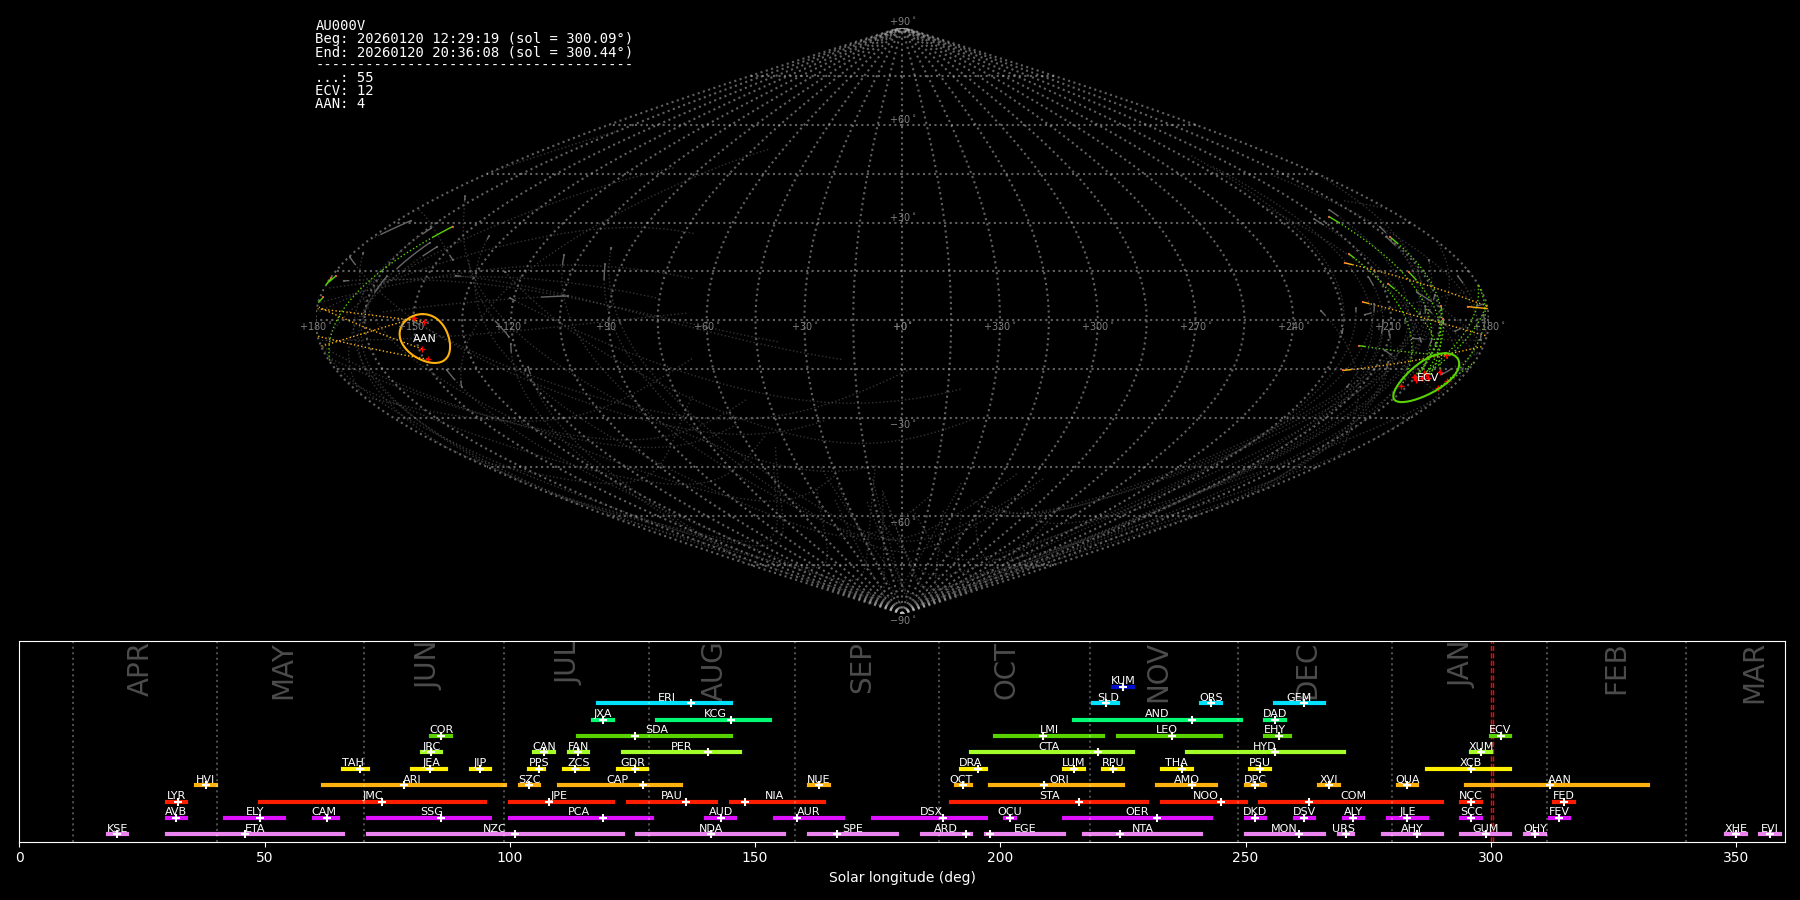1800x900 pixels.
Task: Click the +90° label atop the sky map
Action: tap(901, 22)
